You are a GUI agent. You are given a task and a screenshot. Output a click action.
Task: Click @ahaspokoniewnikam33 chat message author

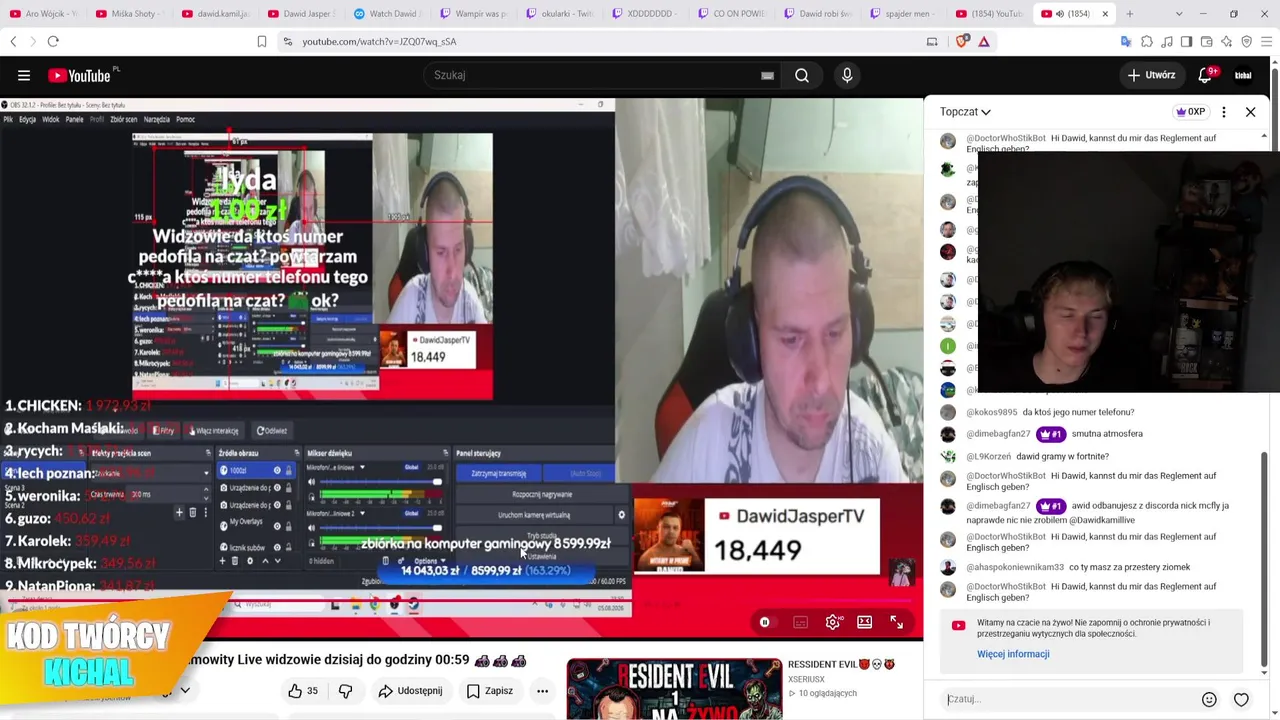[x=1015, y=567]
